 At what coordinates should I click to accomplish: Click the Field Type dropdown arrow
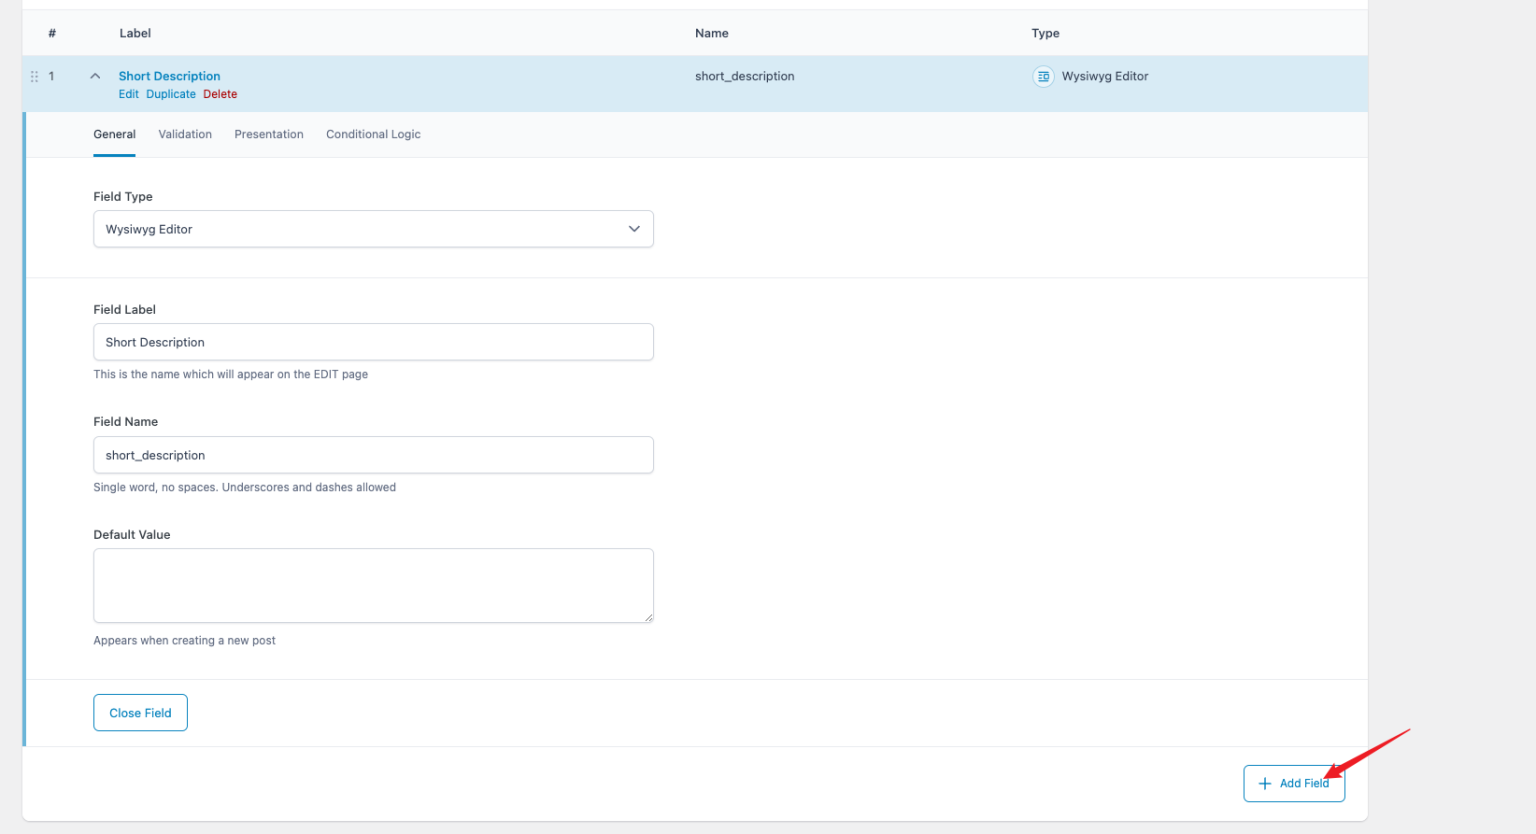[634, 229]
